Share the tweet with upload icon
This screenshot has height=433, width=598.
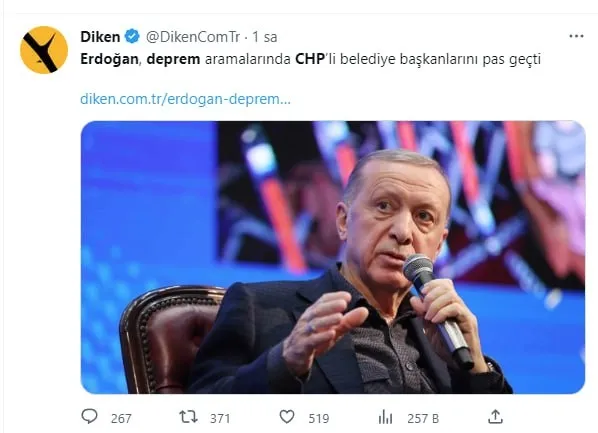(495, 417)
